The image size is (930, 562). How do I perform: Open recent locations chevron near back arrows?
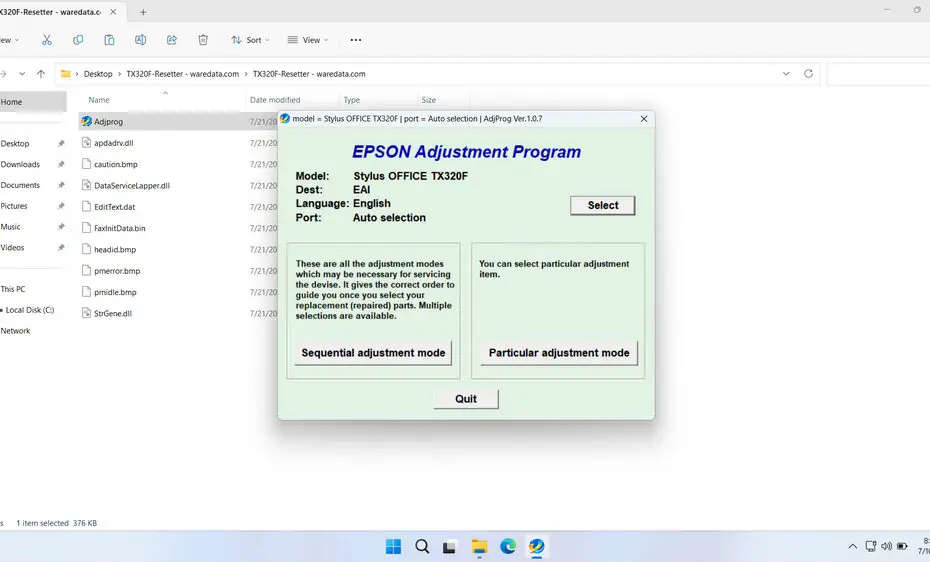pos(22,74)
